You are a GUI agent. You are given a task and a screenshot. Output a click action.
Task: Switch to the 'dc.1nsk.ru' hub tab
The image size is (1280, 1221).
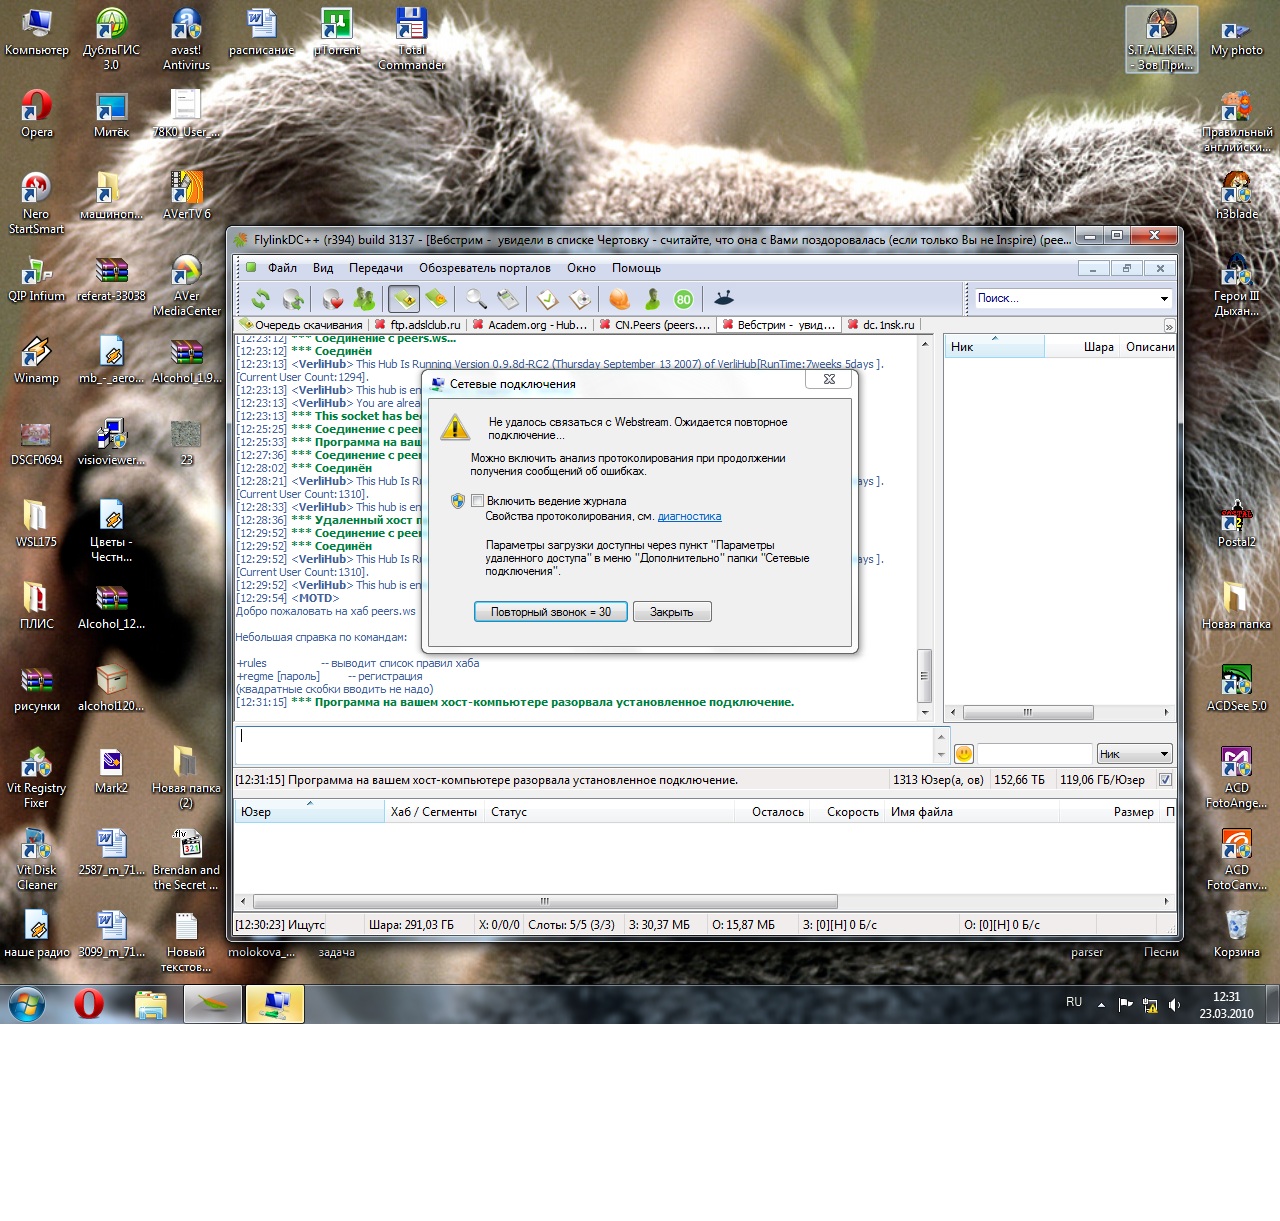pos(888,325)
